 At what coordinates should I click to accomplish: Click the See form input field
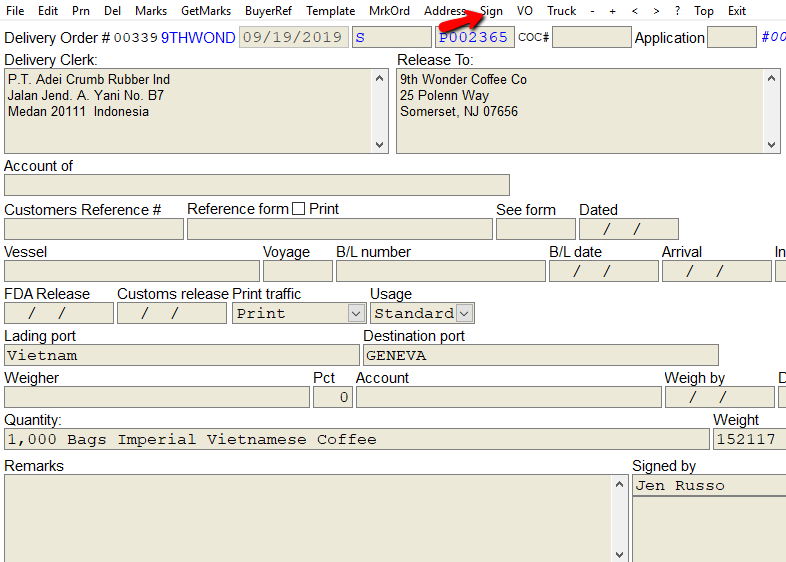[x=536, y=229]
